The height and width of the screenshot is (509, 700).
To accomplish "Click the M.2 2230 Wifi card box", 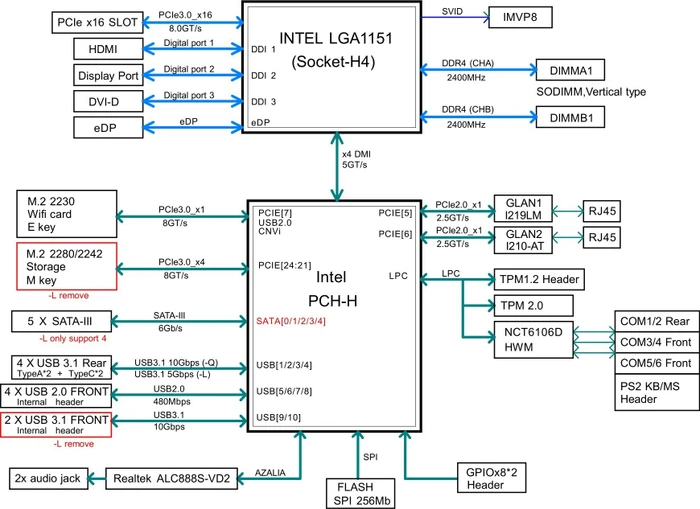I will pos(67,214).
